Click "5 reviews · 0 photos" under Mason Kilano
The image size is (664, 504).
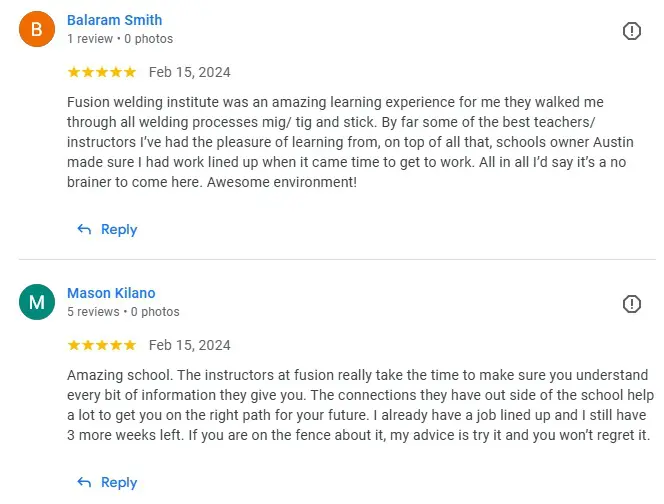pos(123,312)
